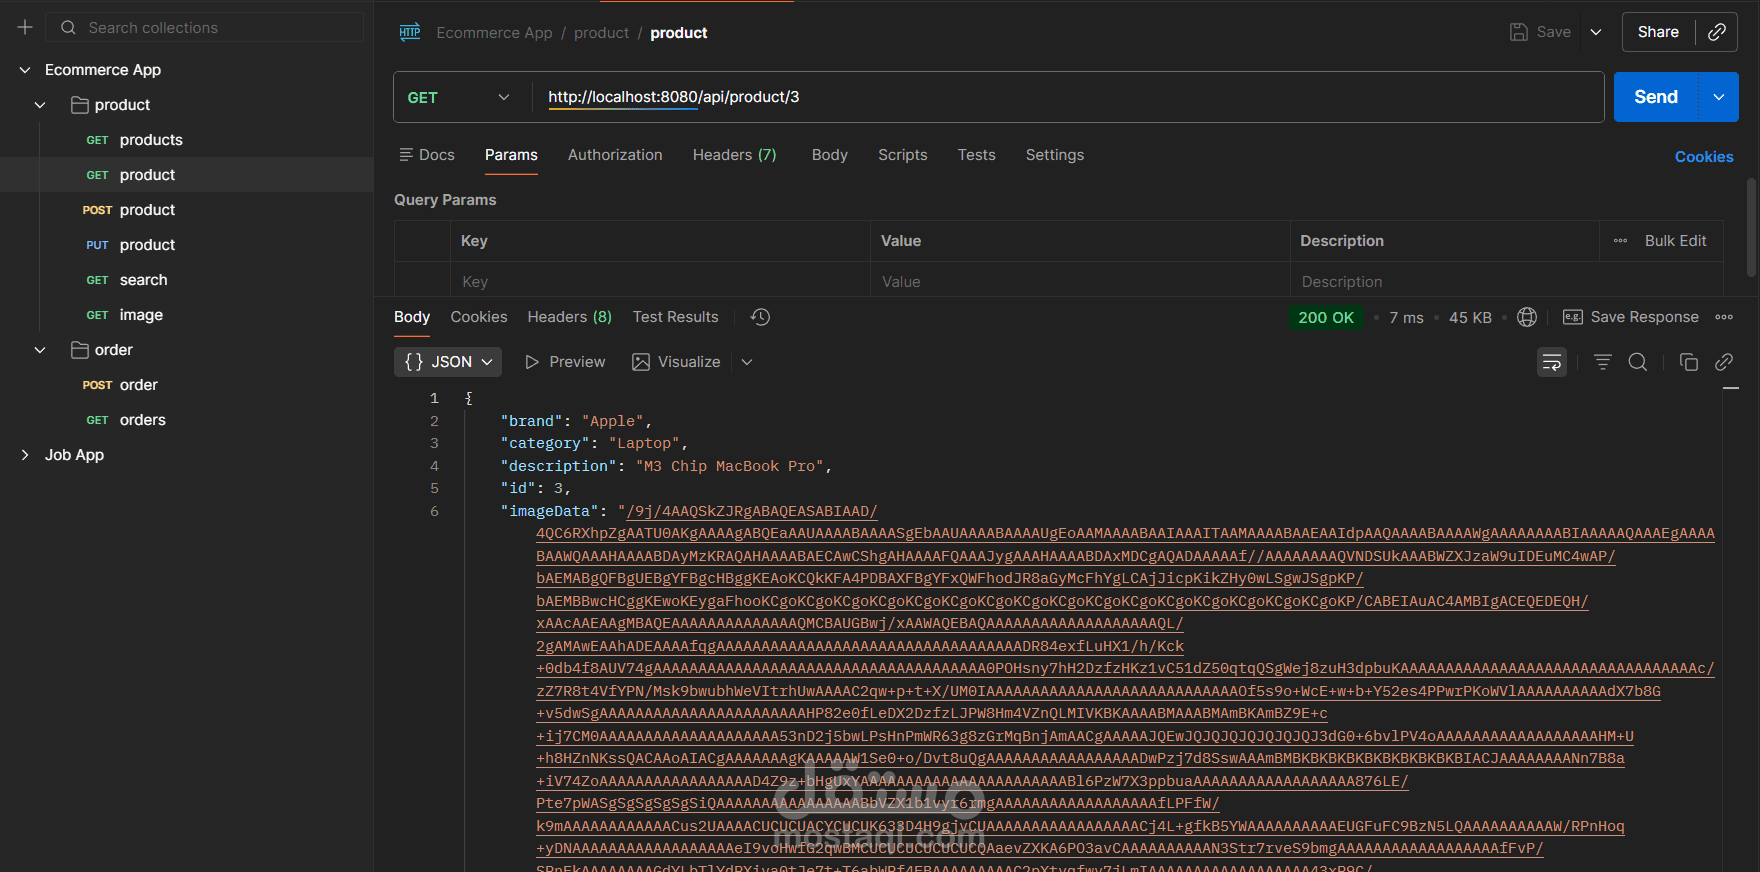Click the 7 ms response time
The image size is (1760, 872).
pyautogui.click(x=1406, y=317)
